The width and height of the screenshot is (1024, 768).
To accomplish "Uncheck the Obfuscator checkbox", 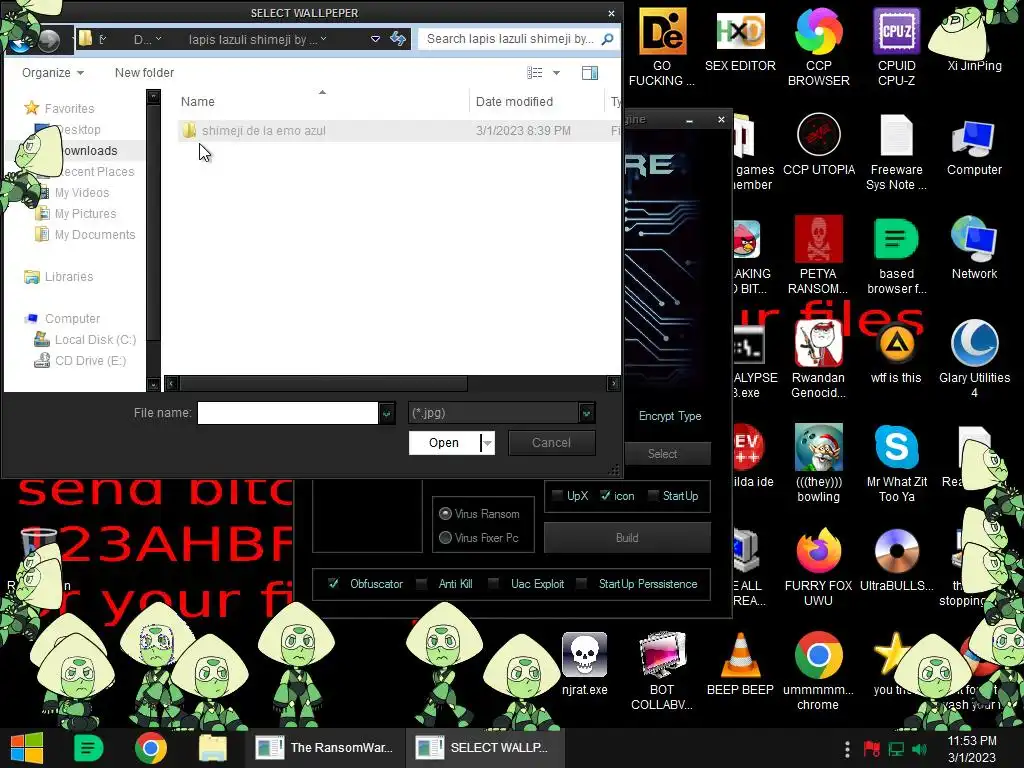I will (x=333, y=583).
